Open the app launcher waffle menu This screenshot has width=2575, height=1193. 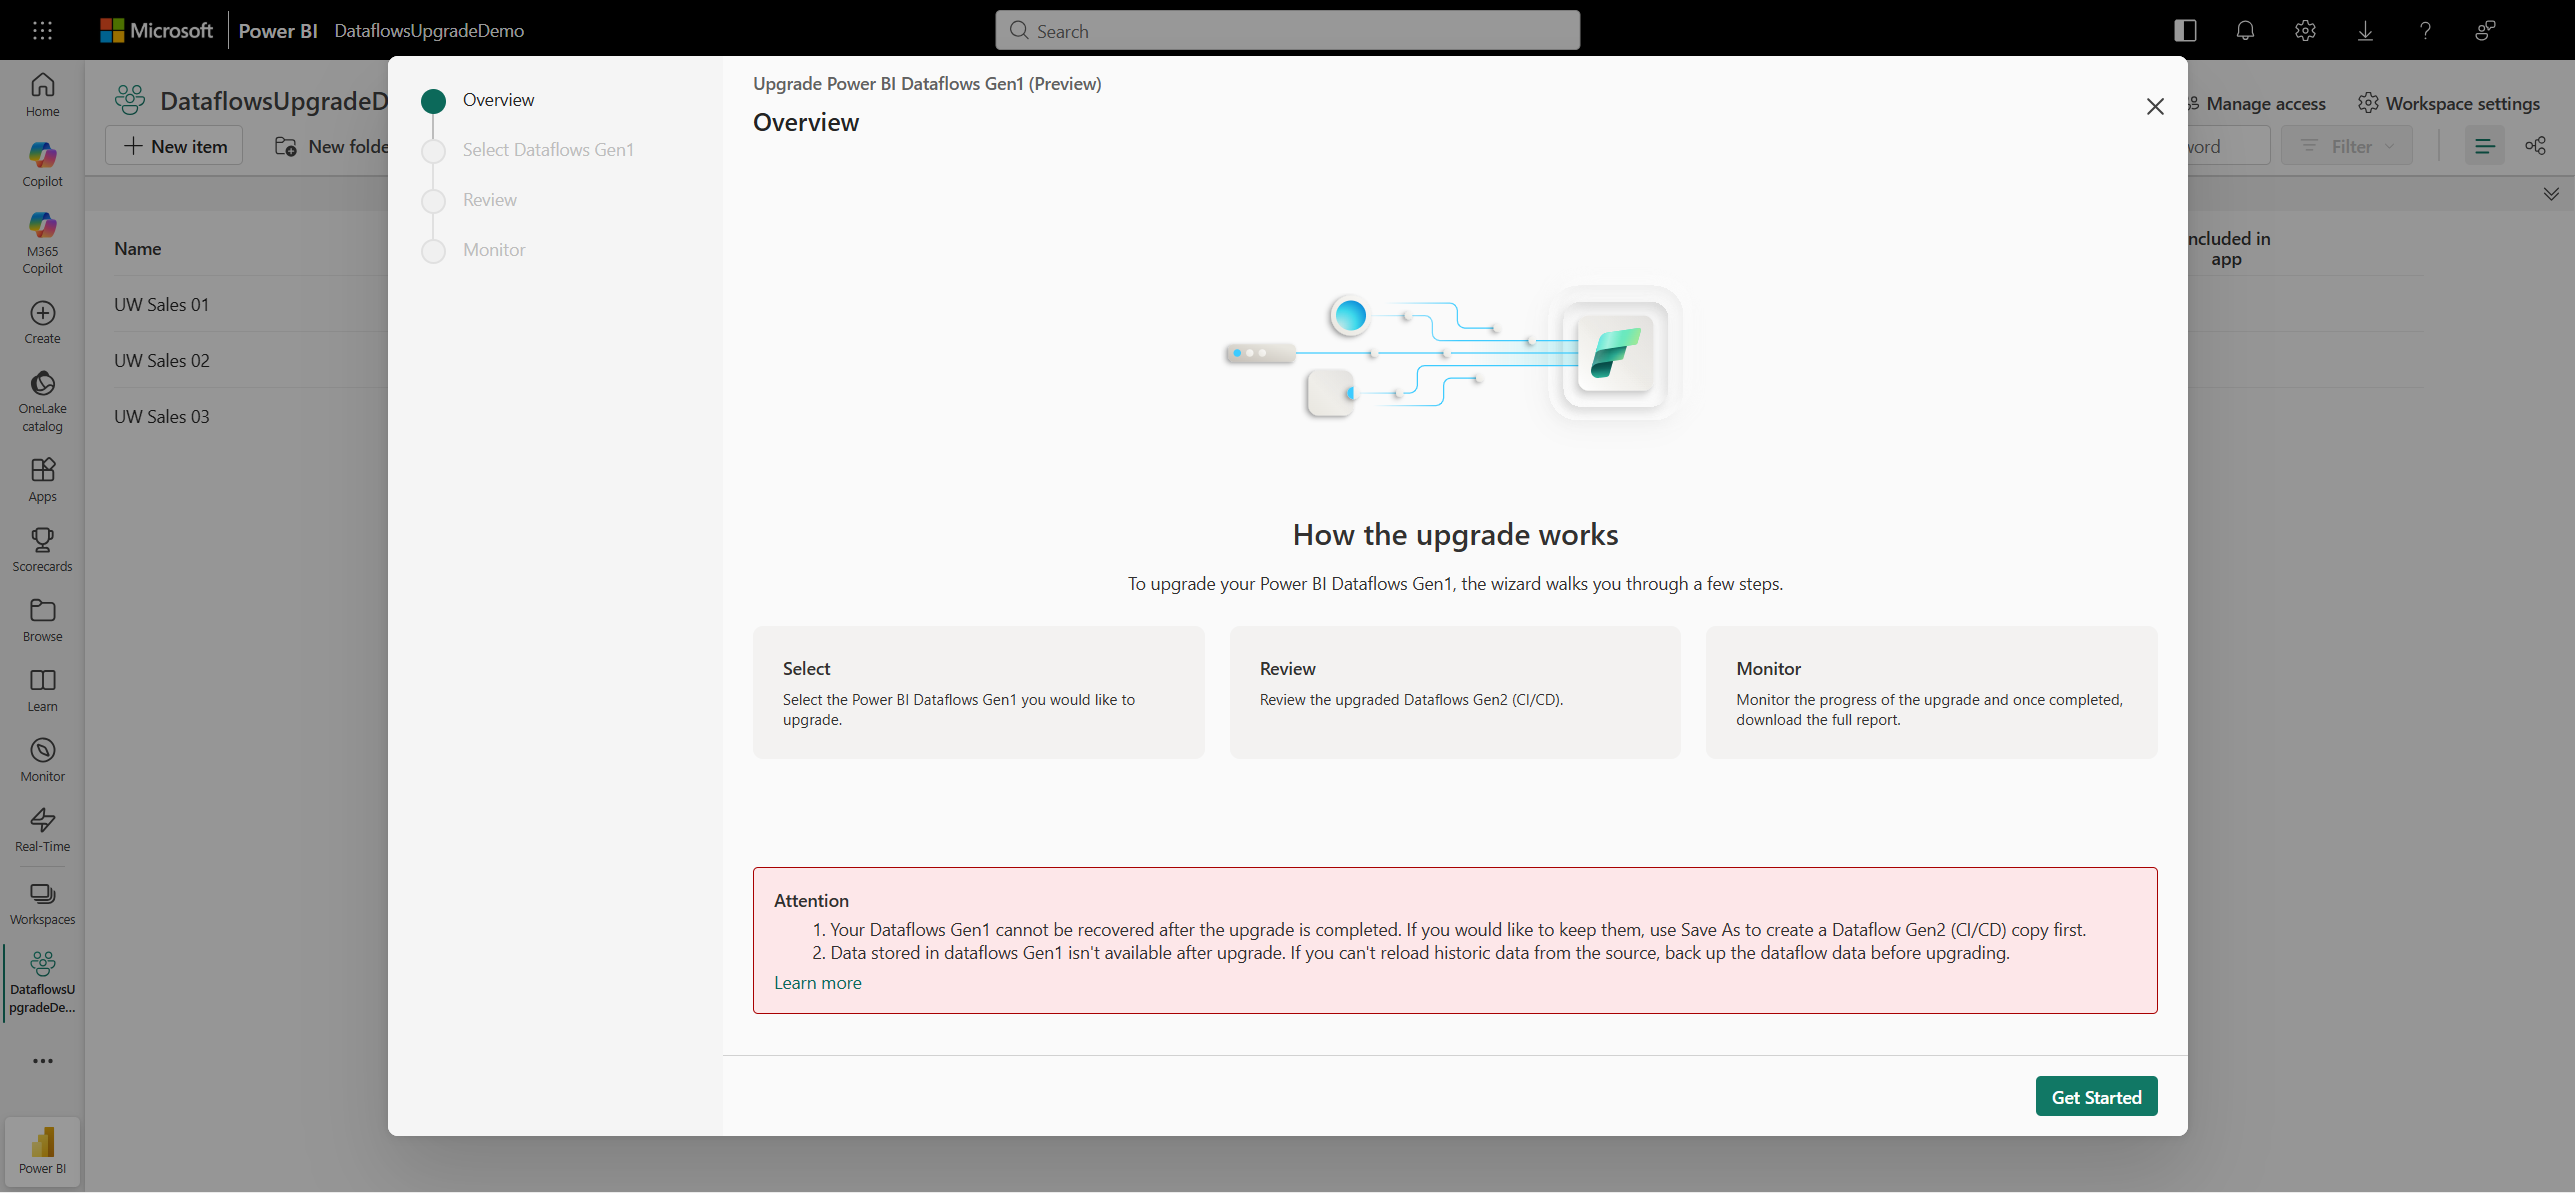pyautogui.click(x=42, y=30)
